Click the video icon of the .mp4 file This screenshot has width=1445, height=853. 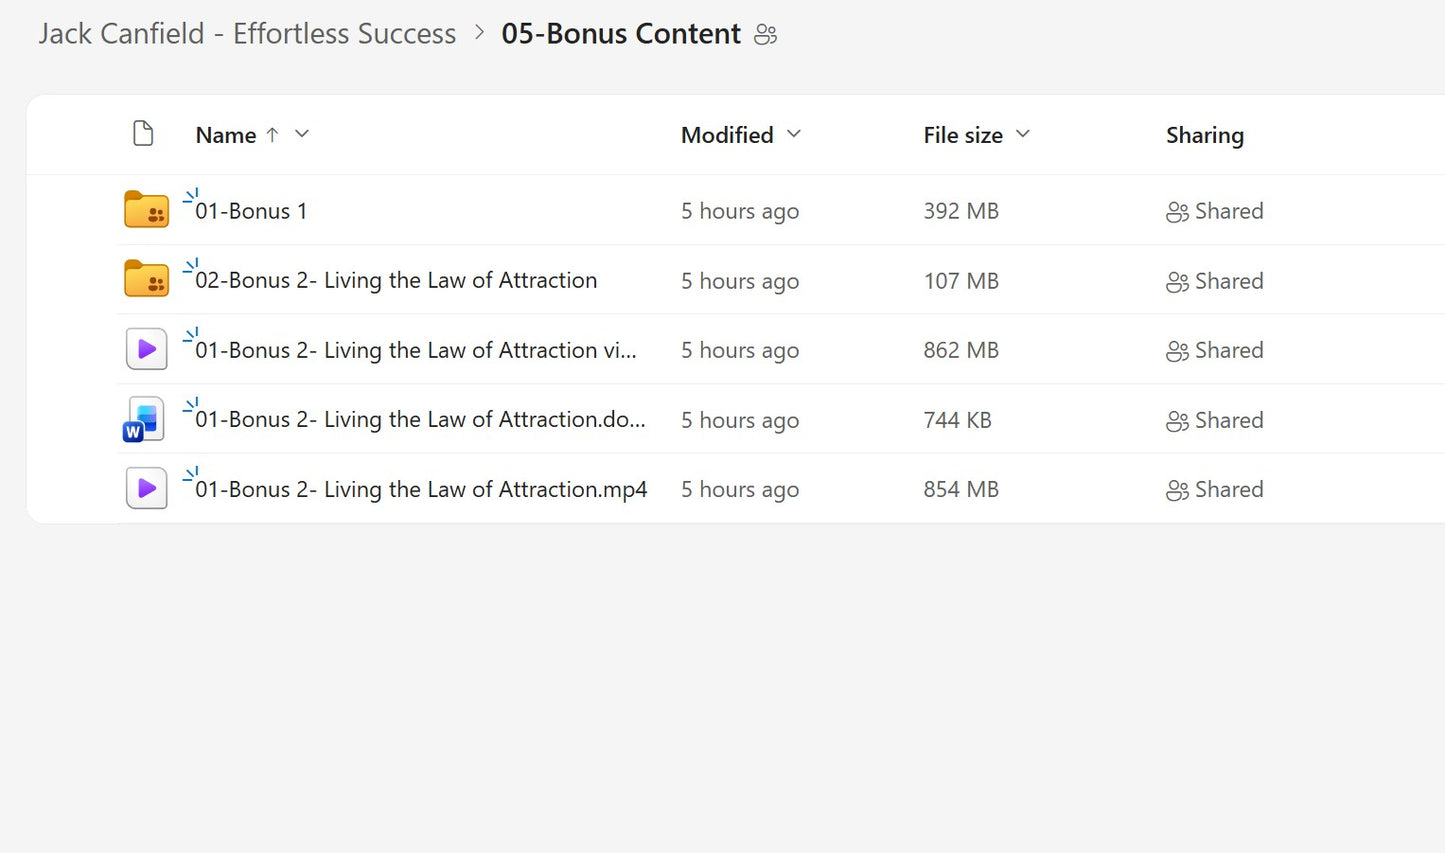click(x=146, y=489)
